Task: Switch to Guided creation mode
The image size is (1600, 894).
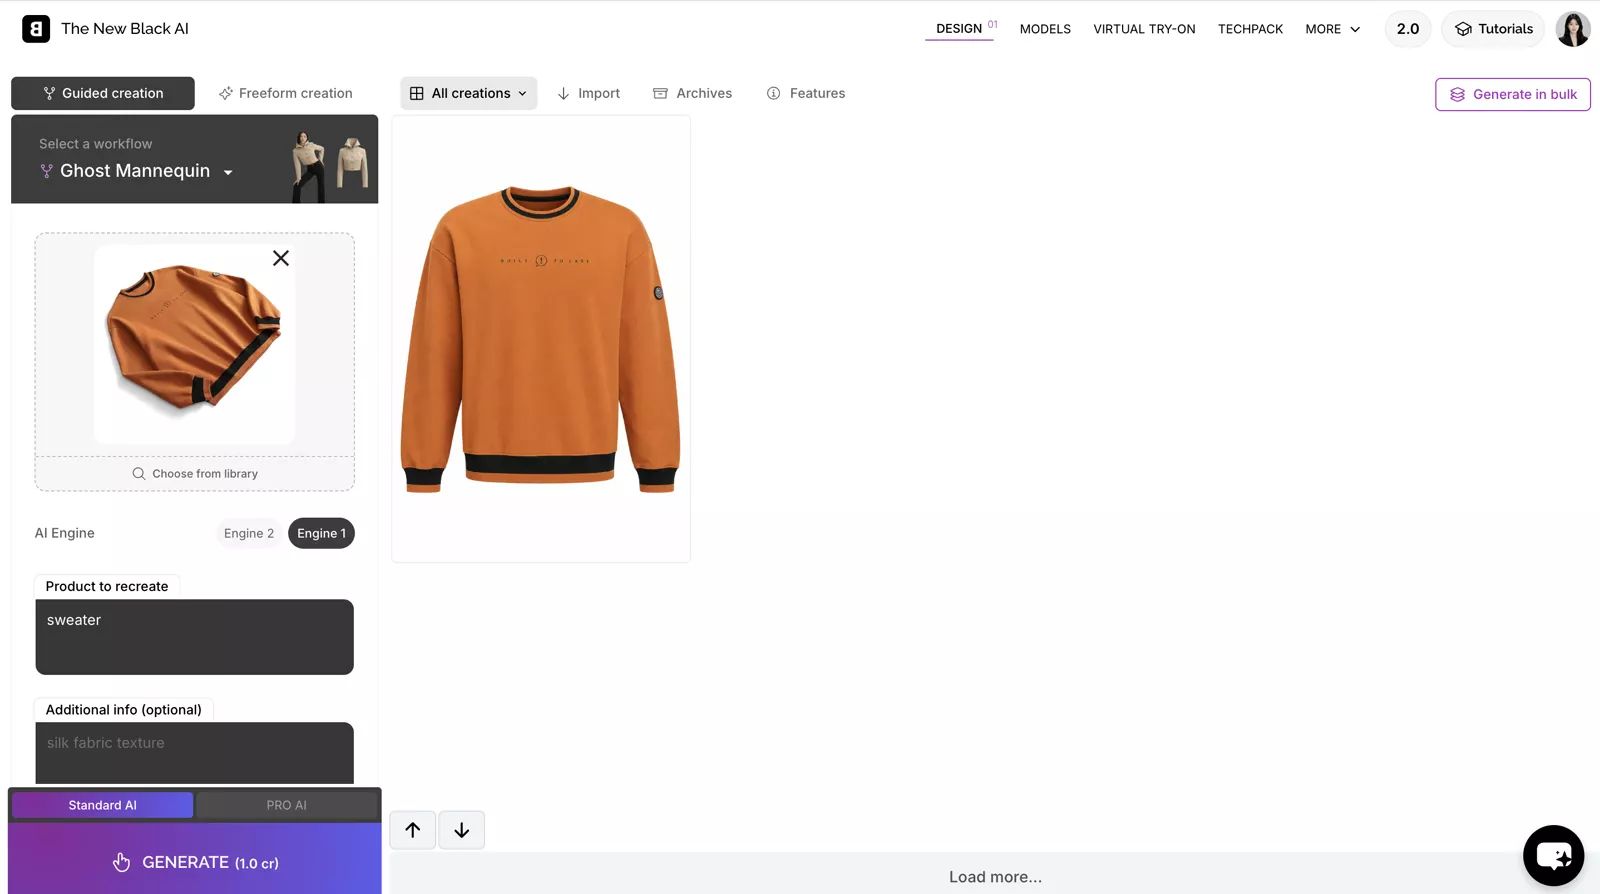Action: [x=103, y=93]
